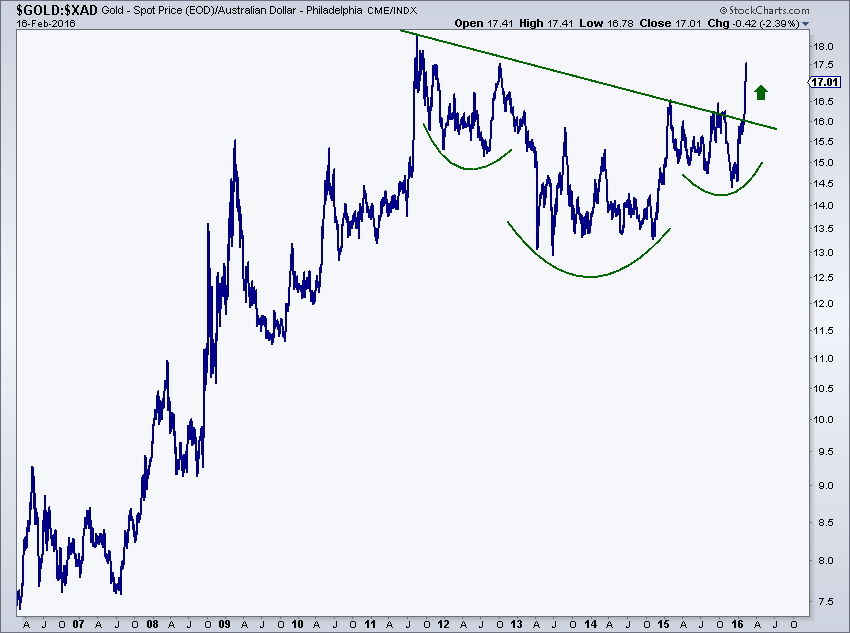Click the '17.5' price axis label

pos(823,64)
